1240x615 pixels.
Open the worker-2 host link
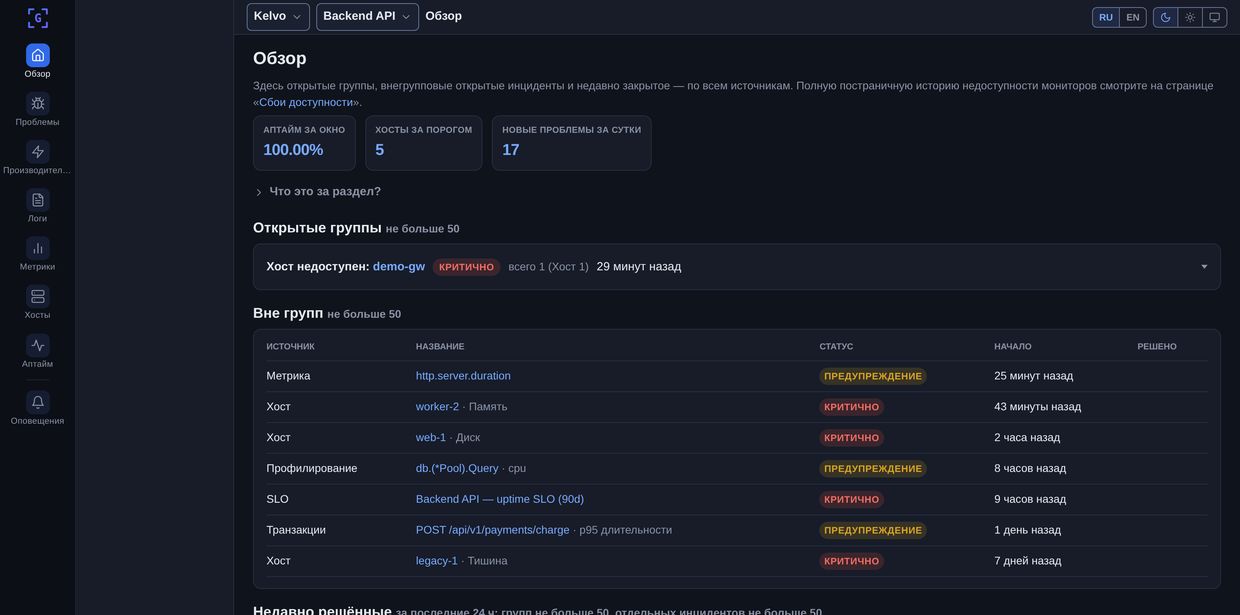437,407
